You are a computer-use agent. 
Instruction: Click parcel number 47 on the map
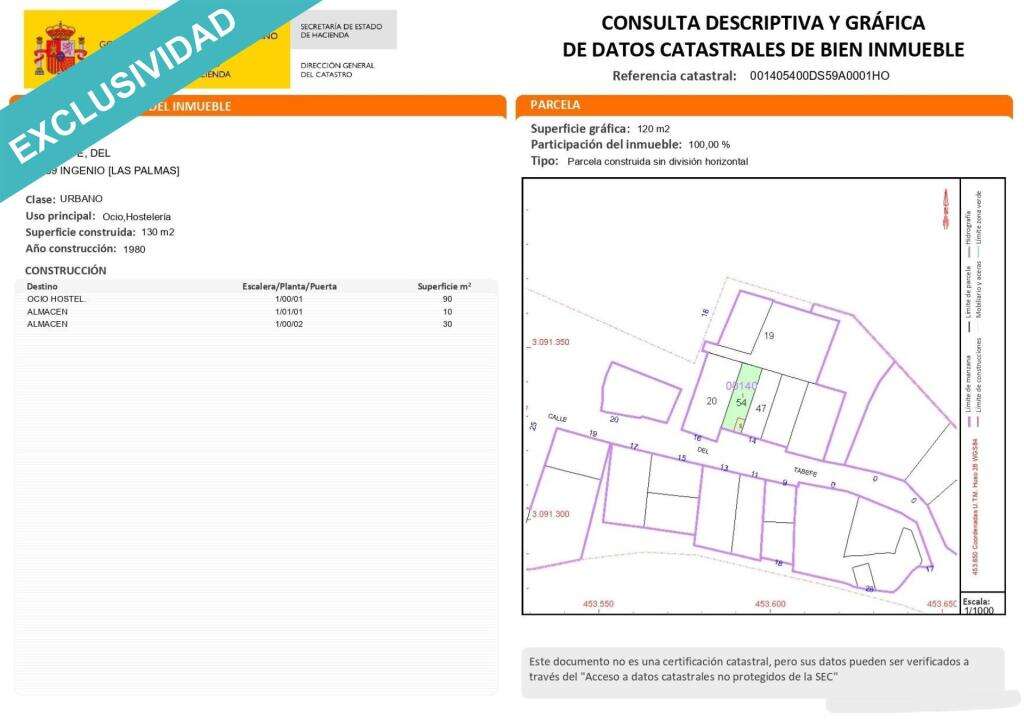point(761,409)
